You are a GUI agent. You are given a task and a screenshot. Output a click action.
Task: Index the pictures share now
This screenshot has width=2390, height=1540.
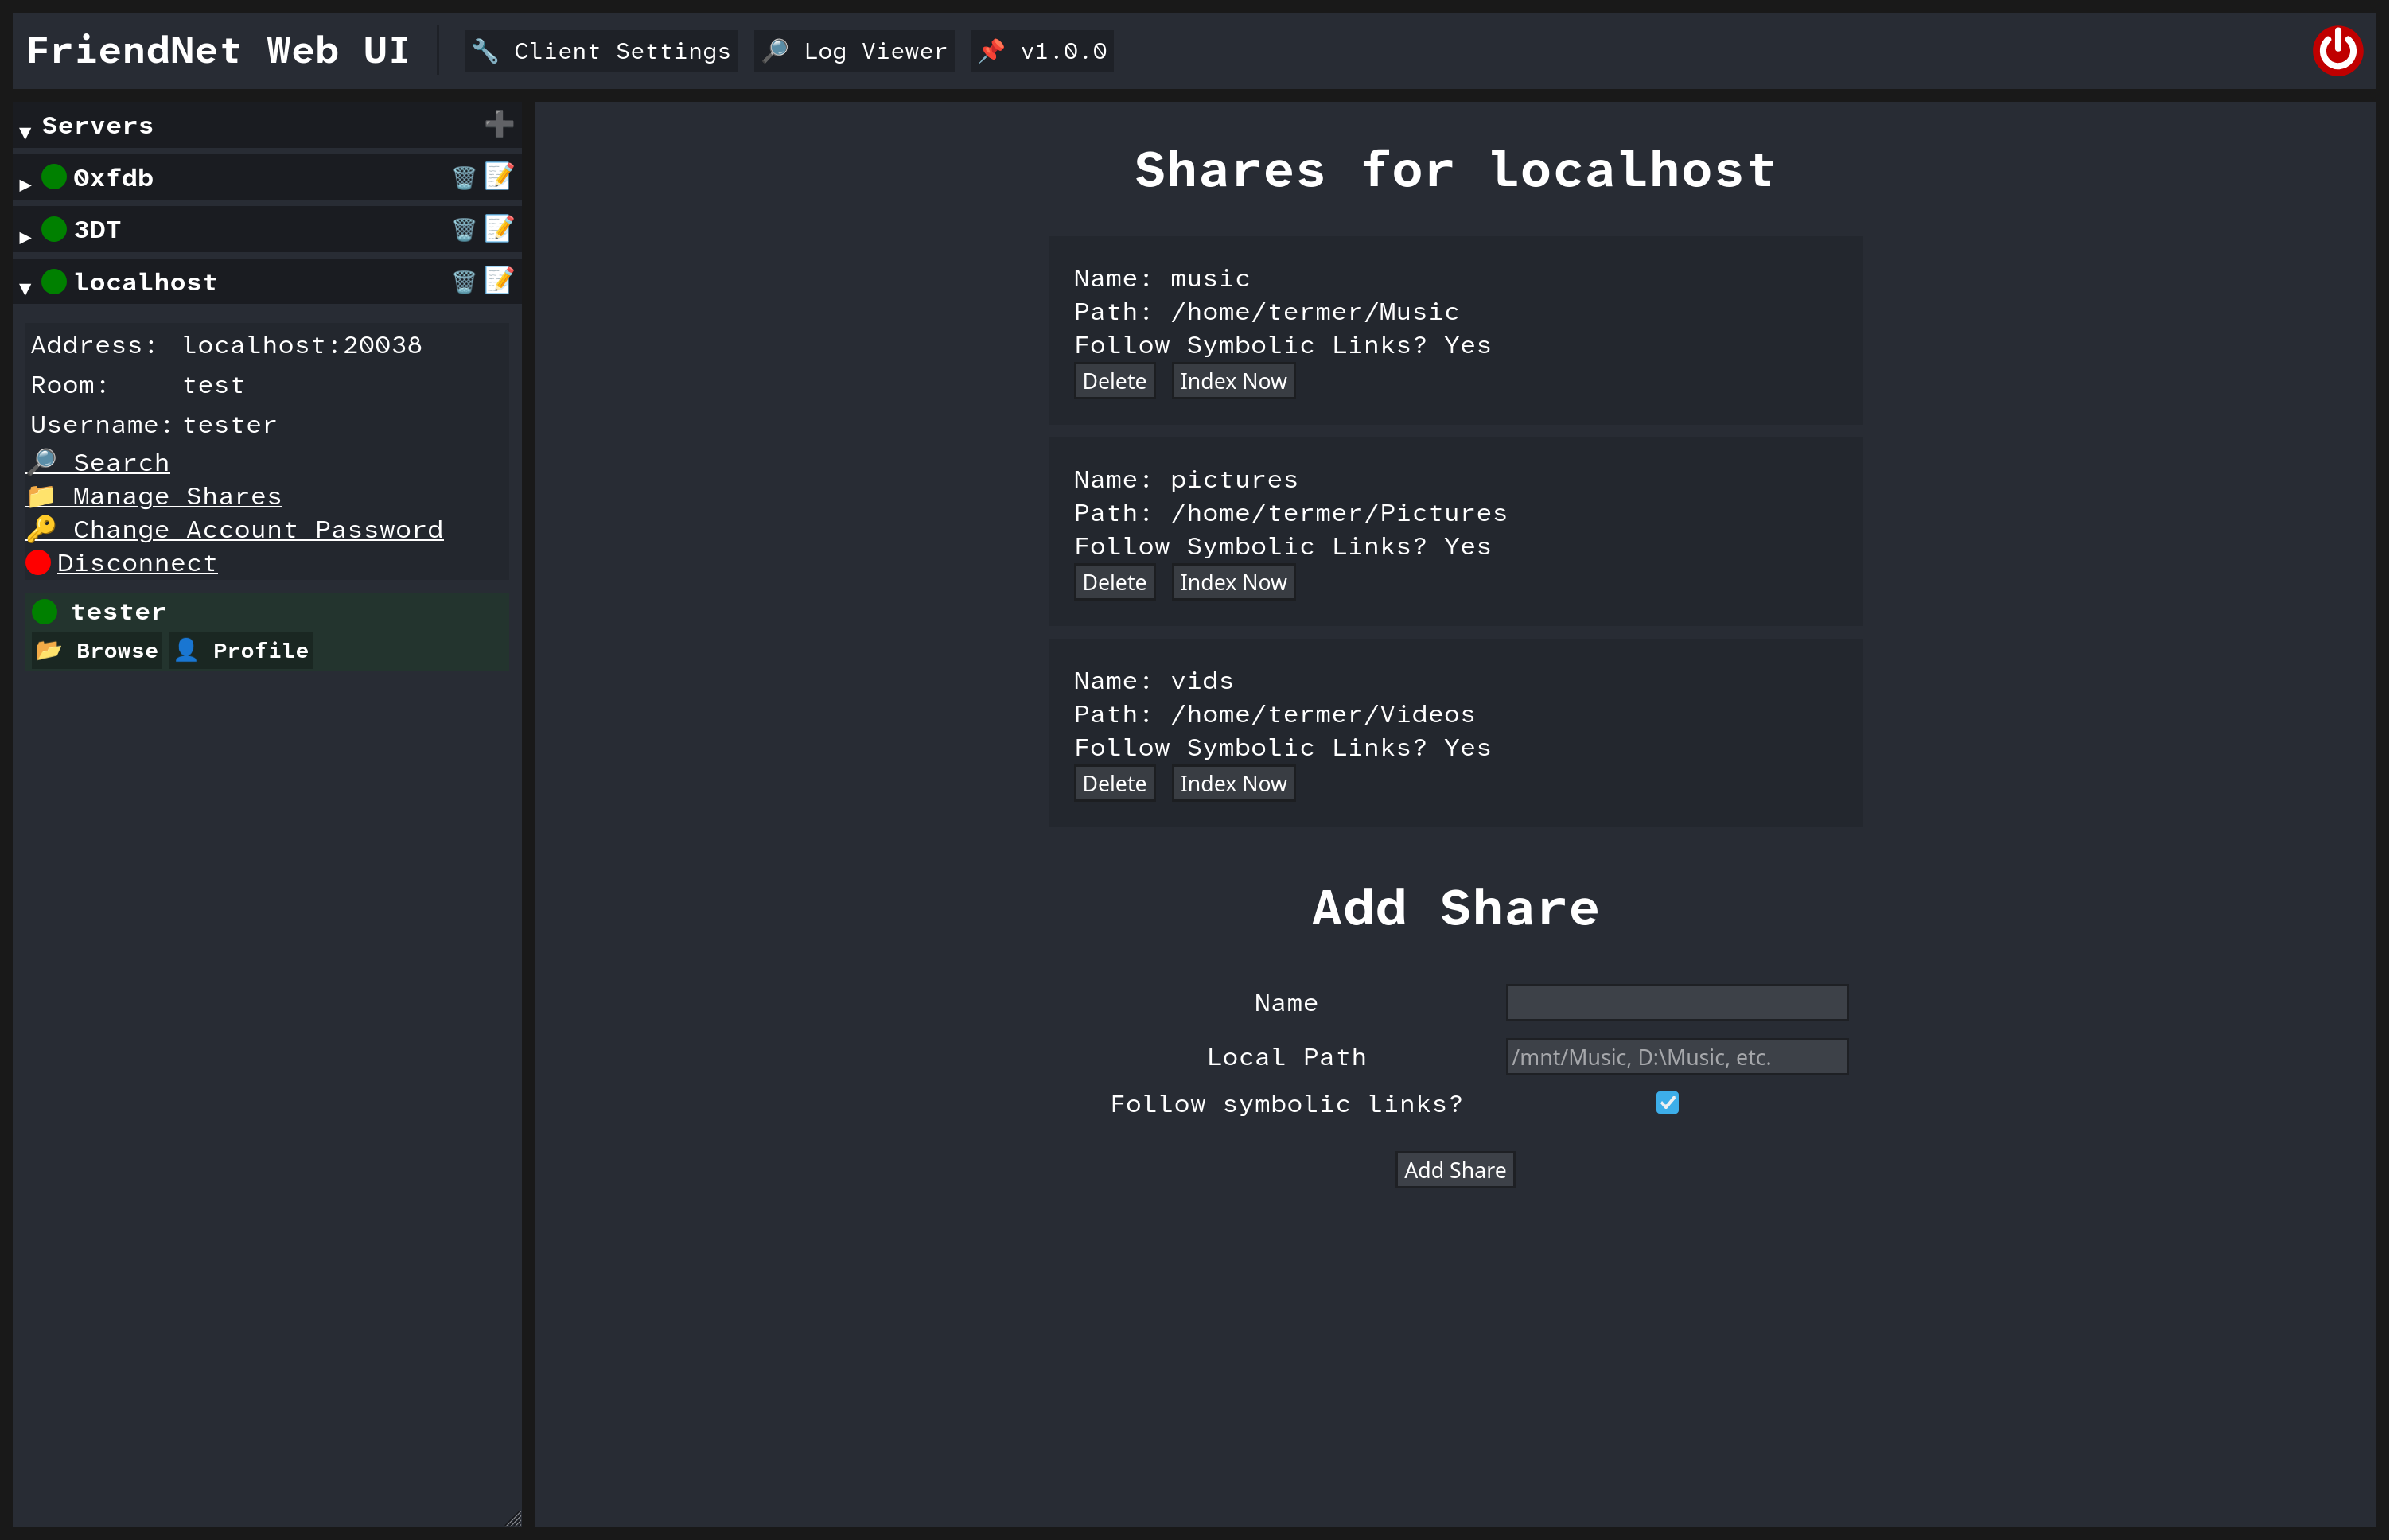coord(1233,582)
